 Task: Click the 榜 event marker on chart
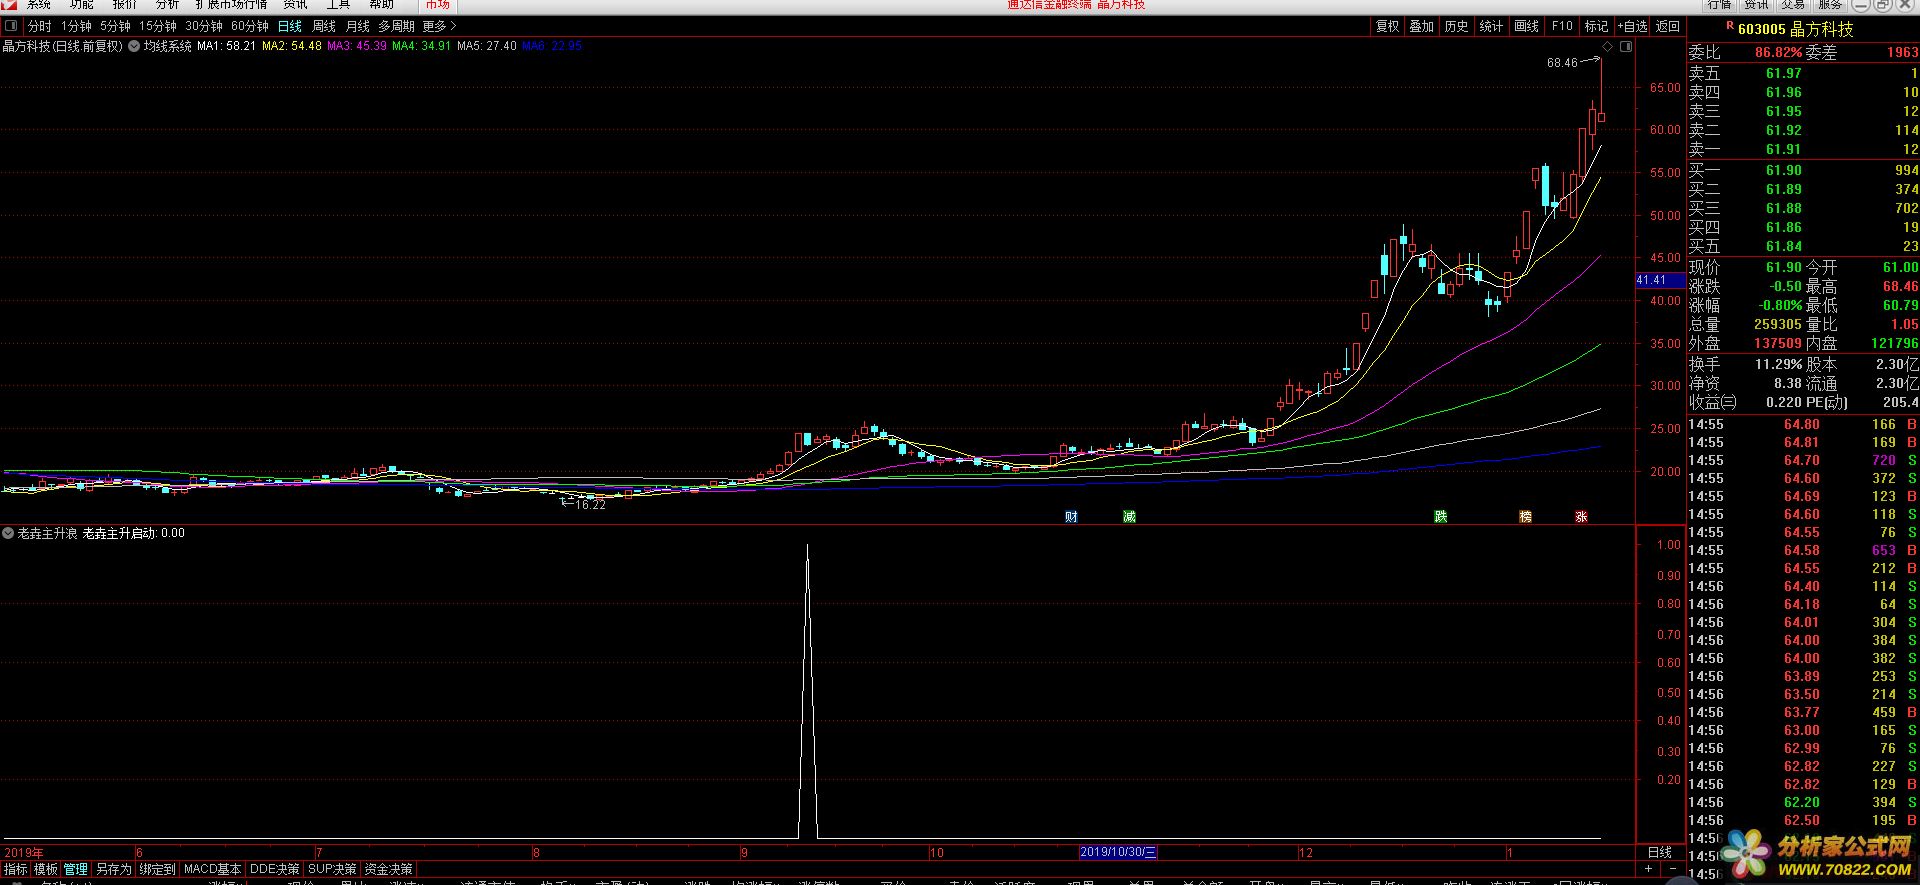pos(1525,516)
